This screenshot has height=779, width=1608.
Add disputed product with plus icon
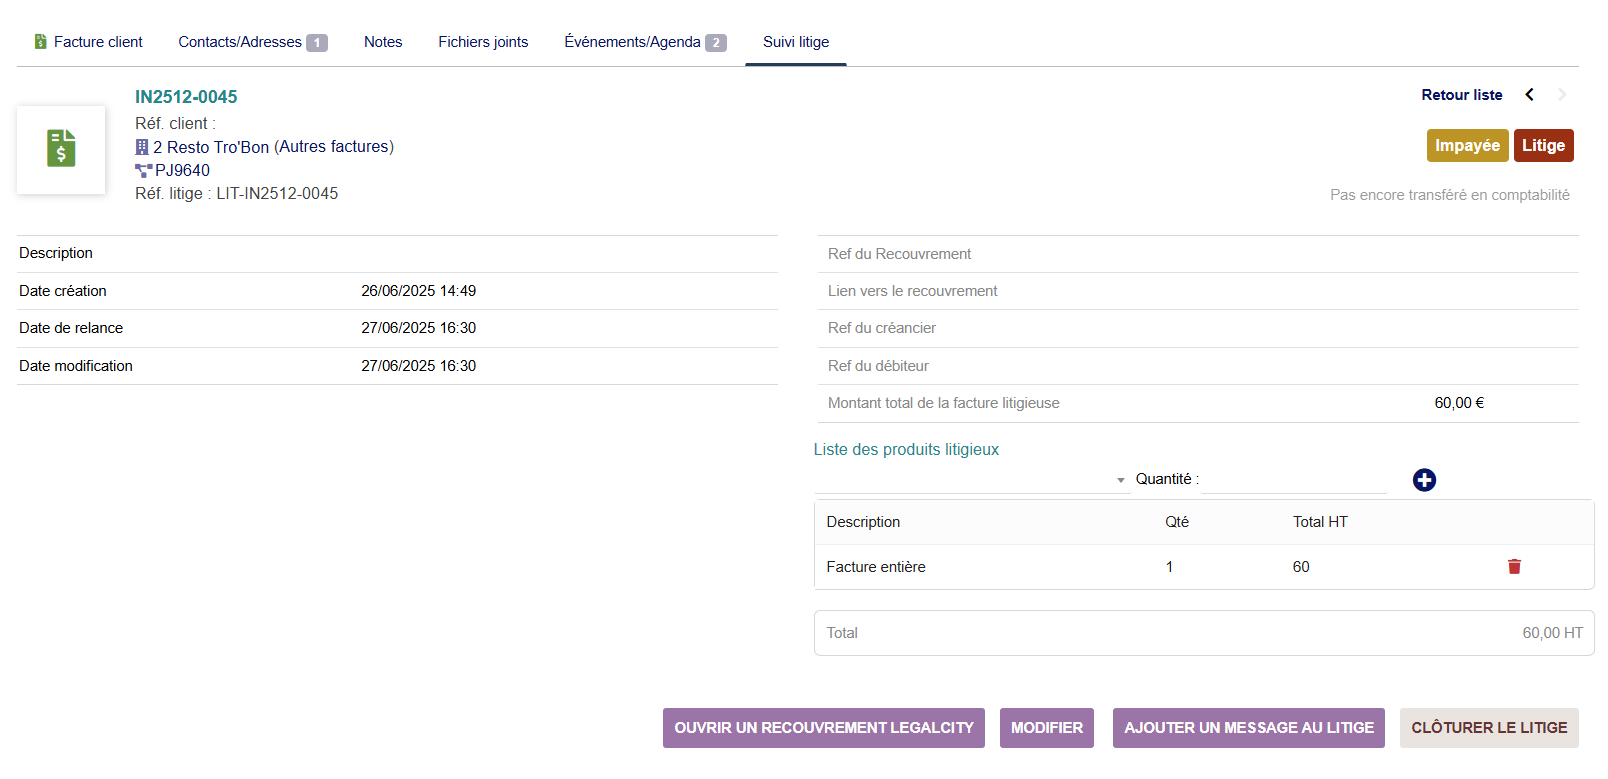pos(1424,480)
